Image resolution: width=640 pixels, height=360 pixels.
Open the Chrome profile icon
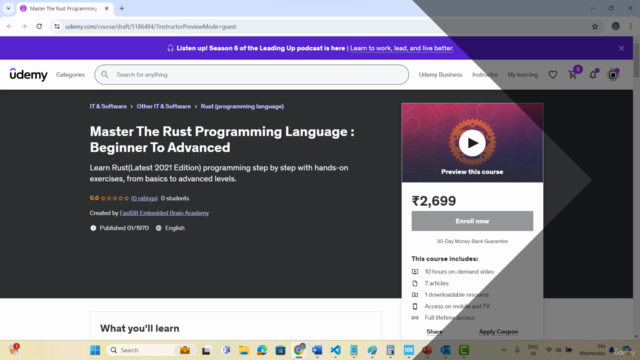point(616,27)
